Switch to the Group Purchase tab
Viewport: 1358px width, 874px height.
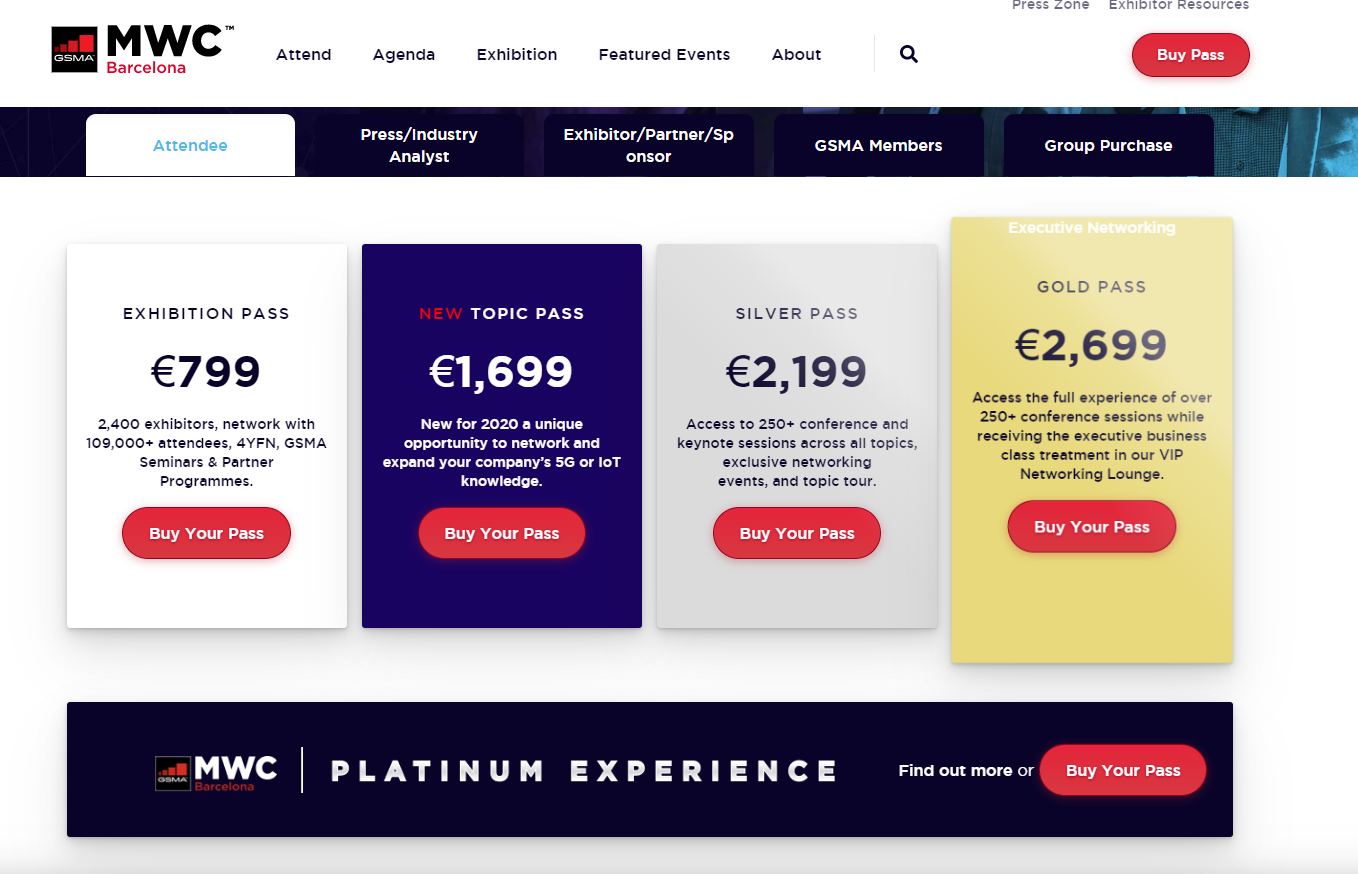(x=1108, y=145)
